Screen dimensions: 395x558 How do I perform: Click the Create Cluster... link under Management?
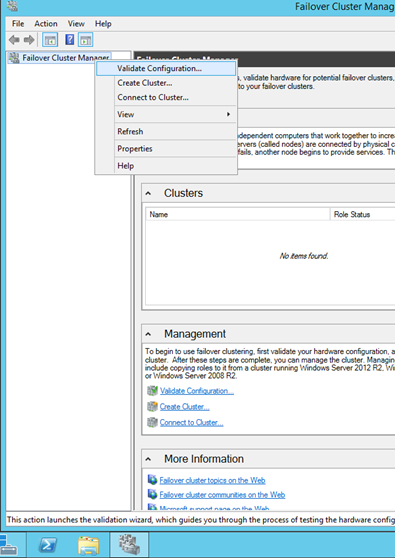pos(184,406)
